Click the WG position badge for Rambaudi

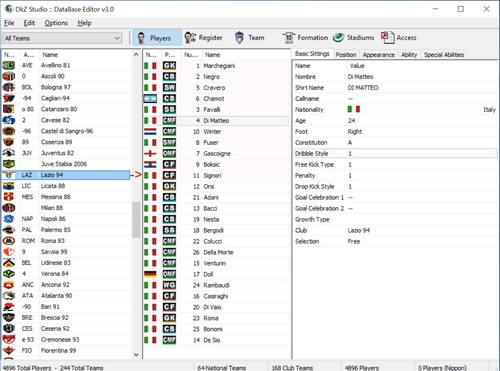169,285
